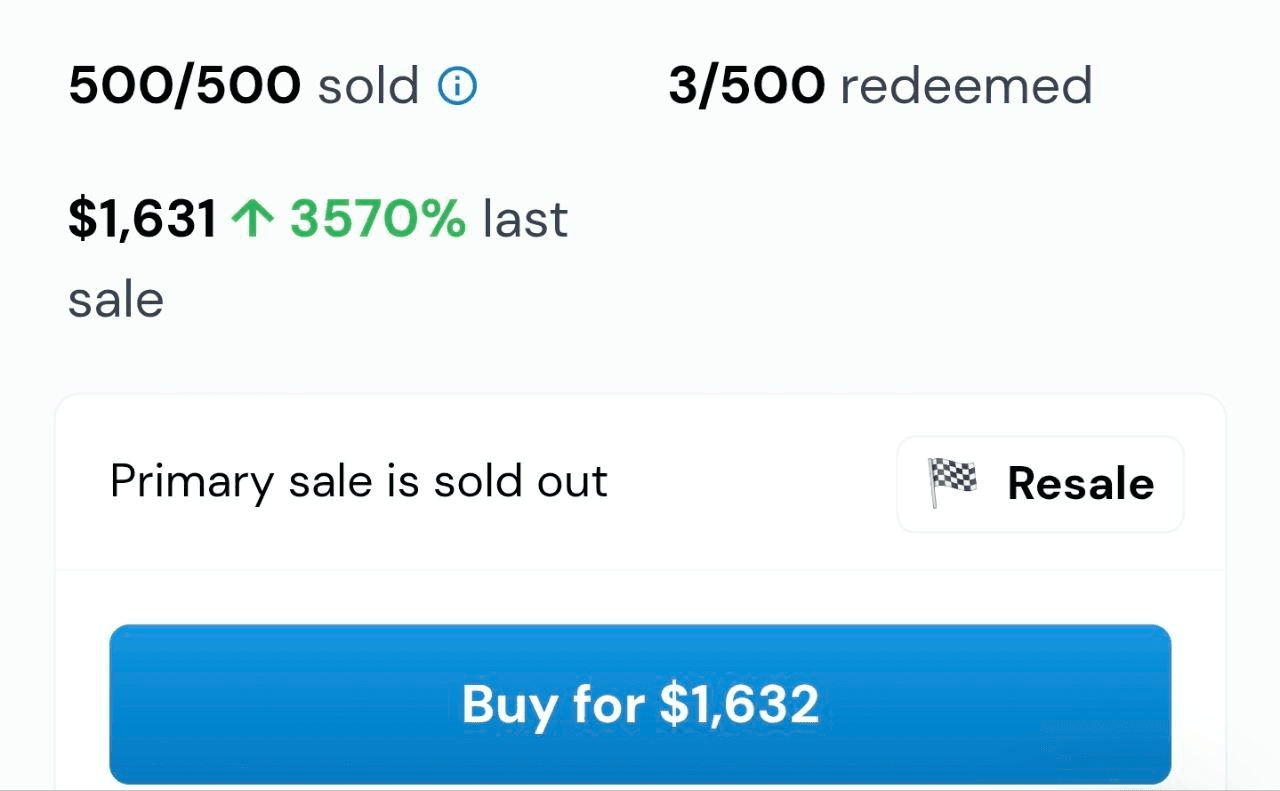Click the green 3570% increase value
Viewport: 1280px width, 791px height.
(x=378, y=219)
